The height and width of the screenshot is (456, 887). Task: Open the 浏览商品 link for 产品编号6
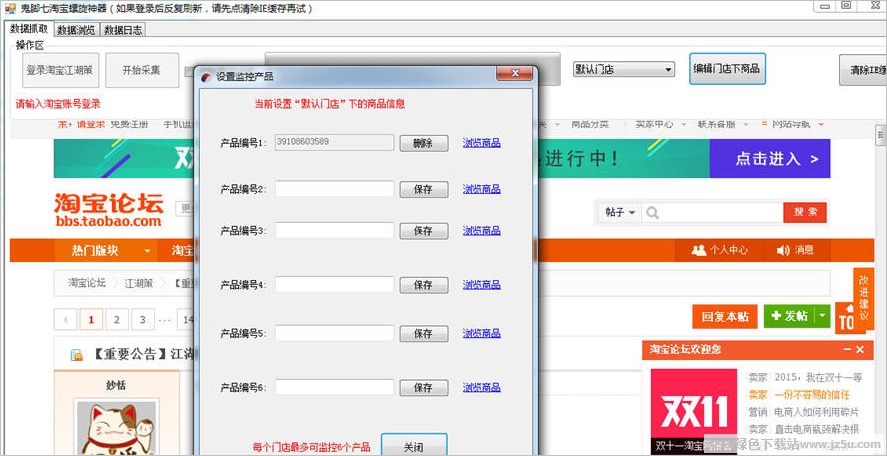481,388
